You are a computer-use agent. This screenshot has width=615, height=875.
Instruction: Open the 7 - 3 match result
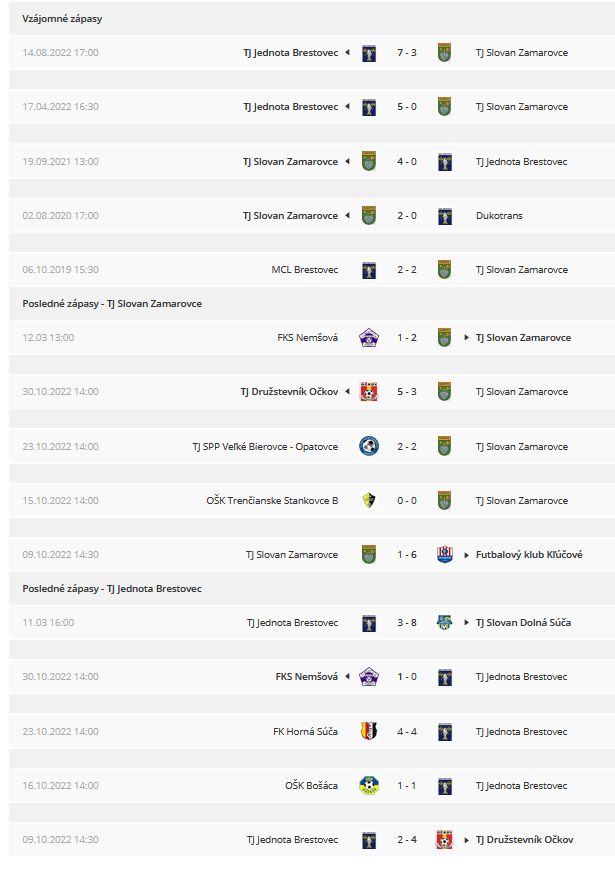407,52
